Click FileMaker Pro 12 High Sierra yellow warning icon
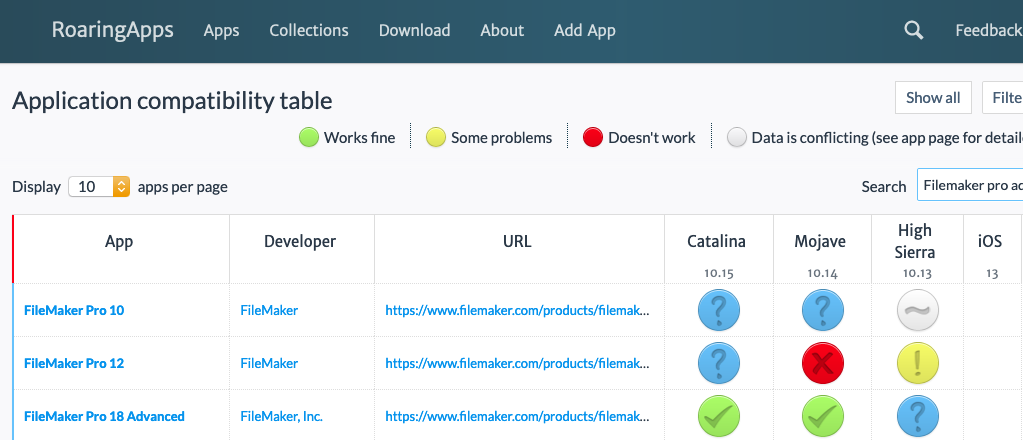The width and height of the screenshot is (1023, 440). pyautogui.click(x=917, y=363)
